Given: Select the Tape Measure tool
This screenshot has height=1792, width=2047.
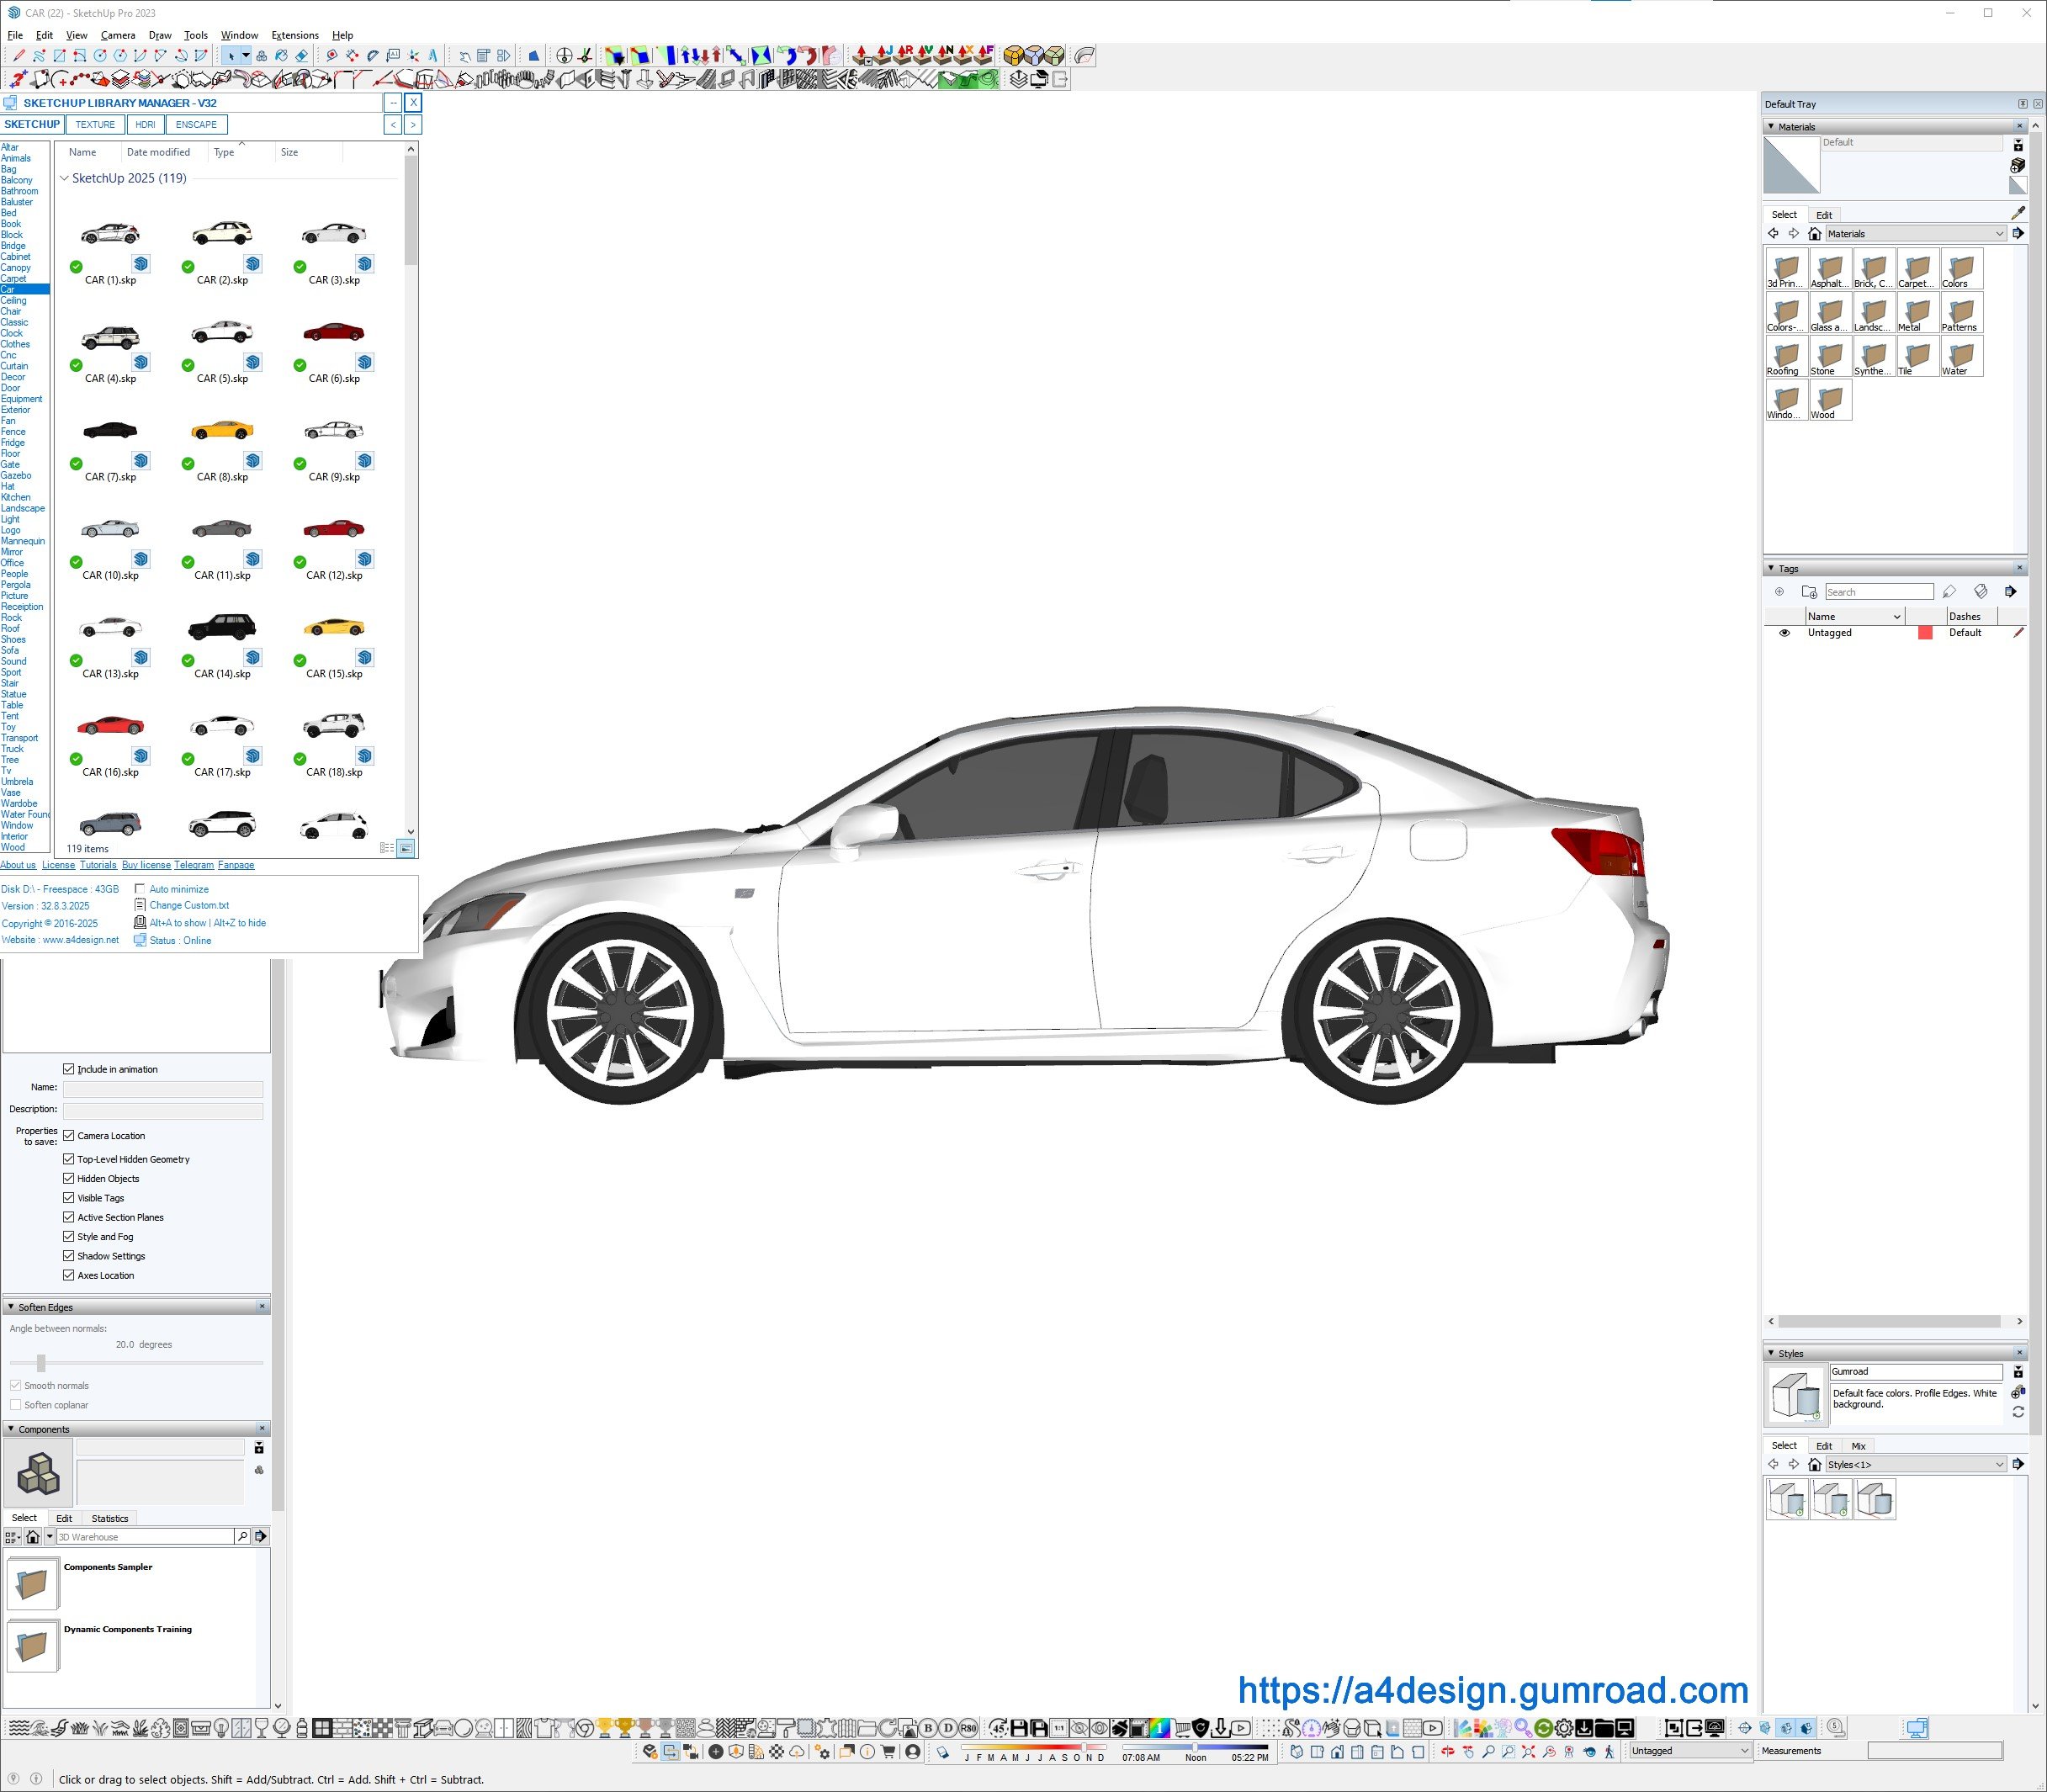Looking at the screenshot, I should (332, 56).
